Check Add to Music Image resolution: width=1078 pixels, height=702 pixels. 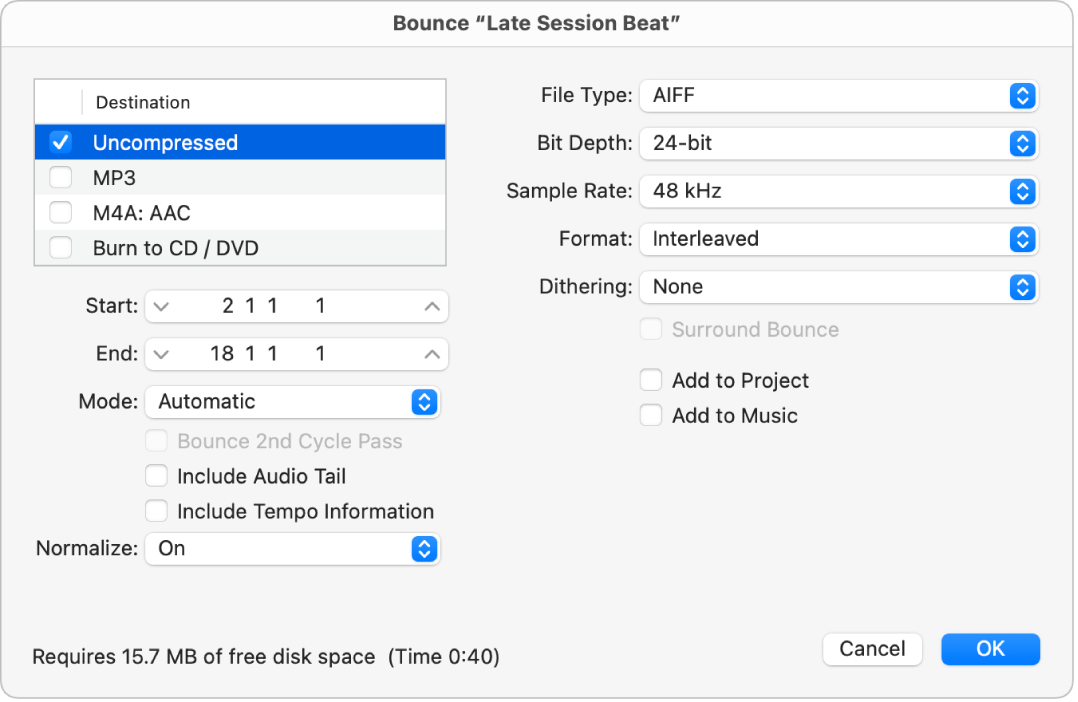coord(651,416)
